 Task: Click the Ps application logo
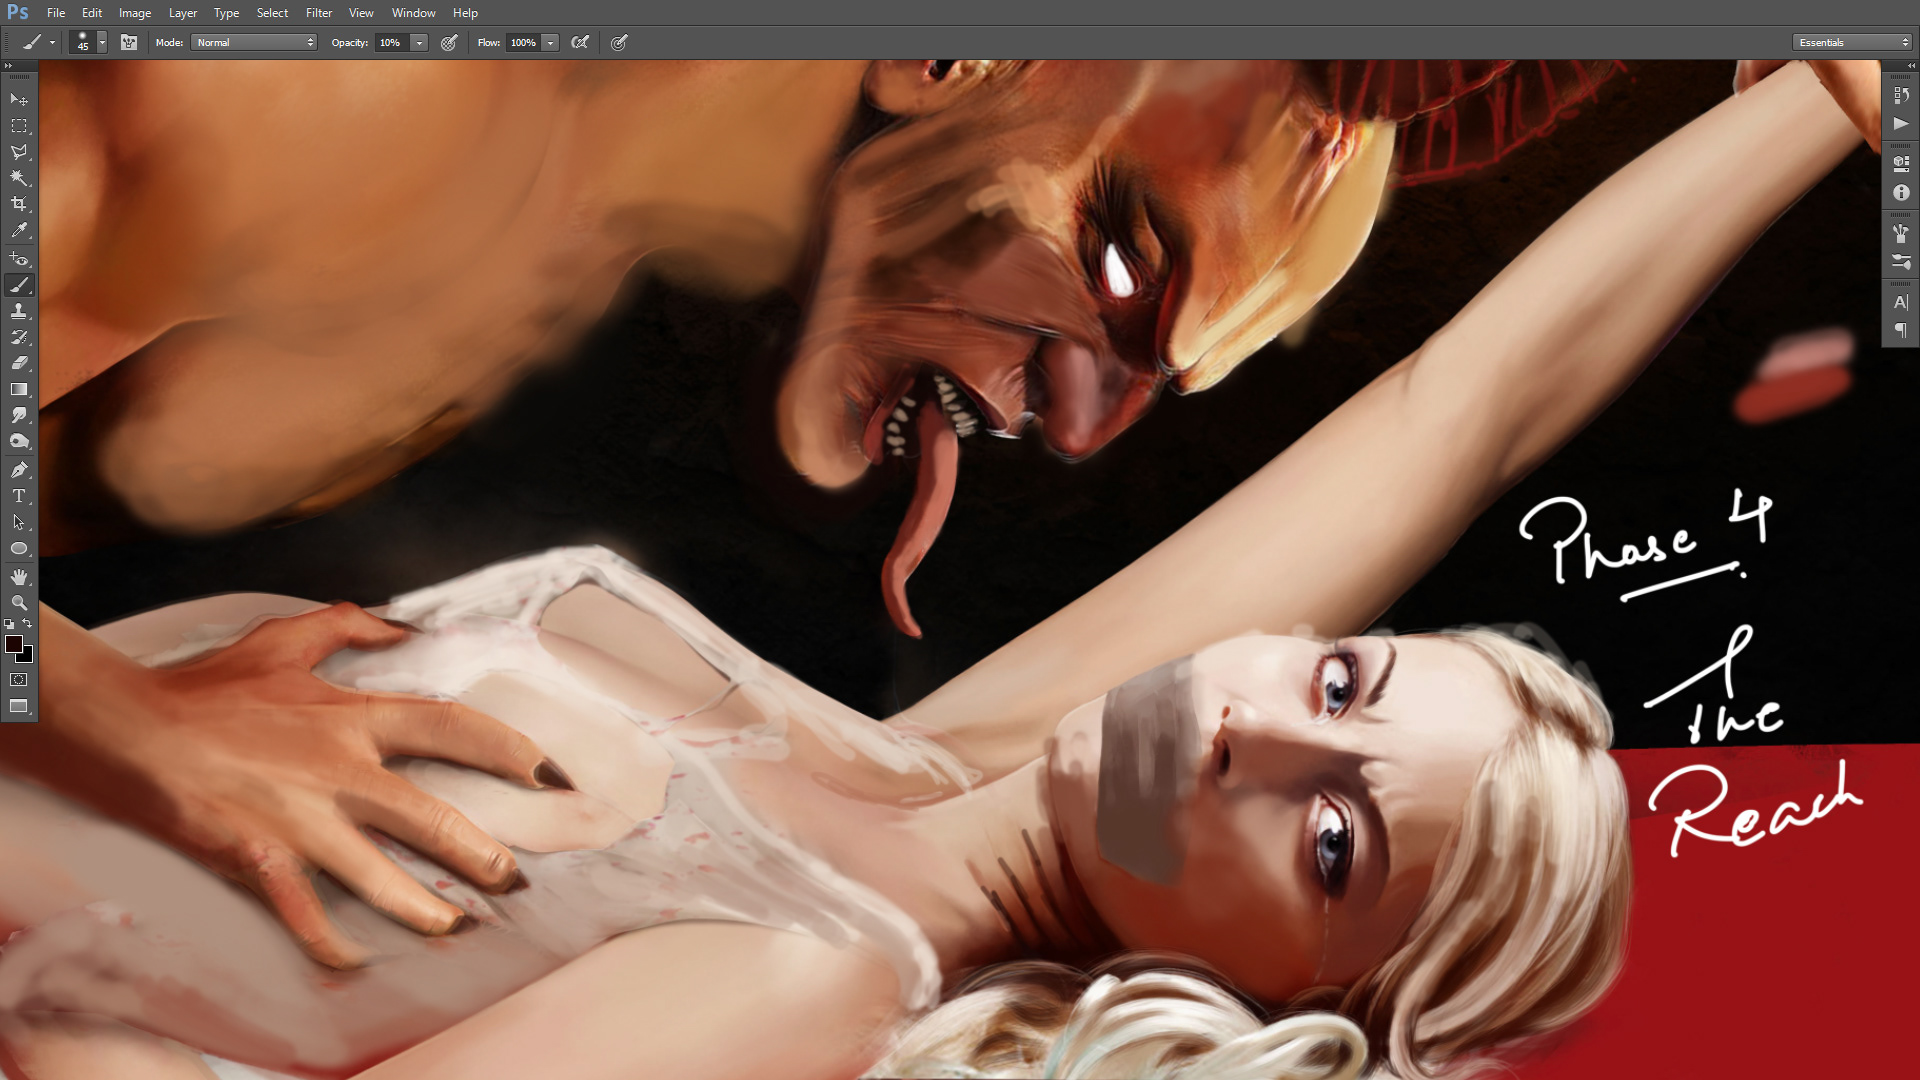pos(18,13)
